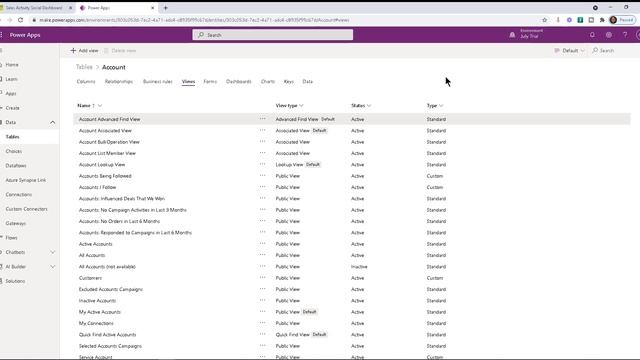
Task: Open more options for Inactive Accounts row
Action: click(262, 300)
